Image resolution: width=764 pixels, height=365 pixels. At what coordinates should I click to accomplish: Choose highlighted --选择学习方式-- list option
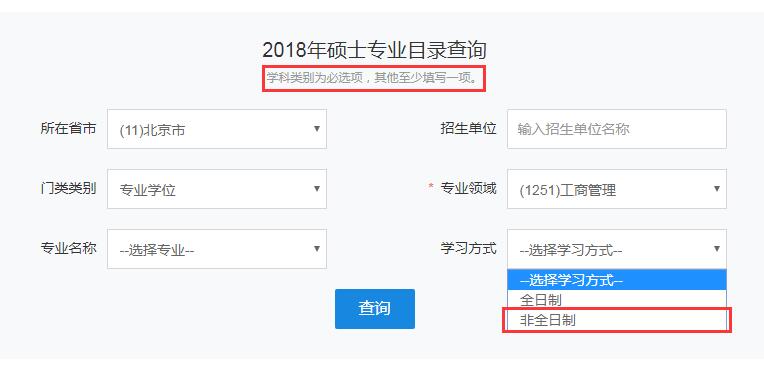click(617, 280)
